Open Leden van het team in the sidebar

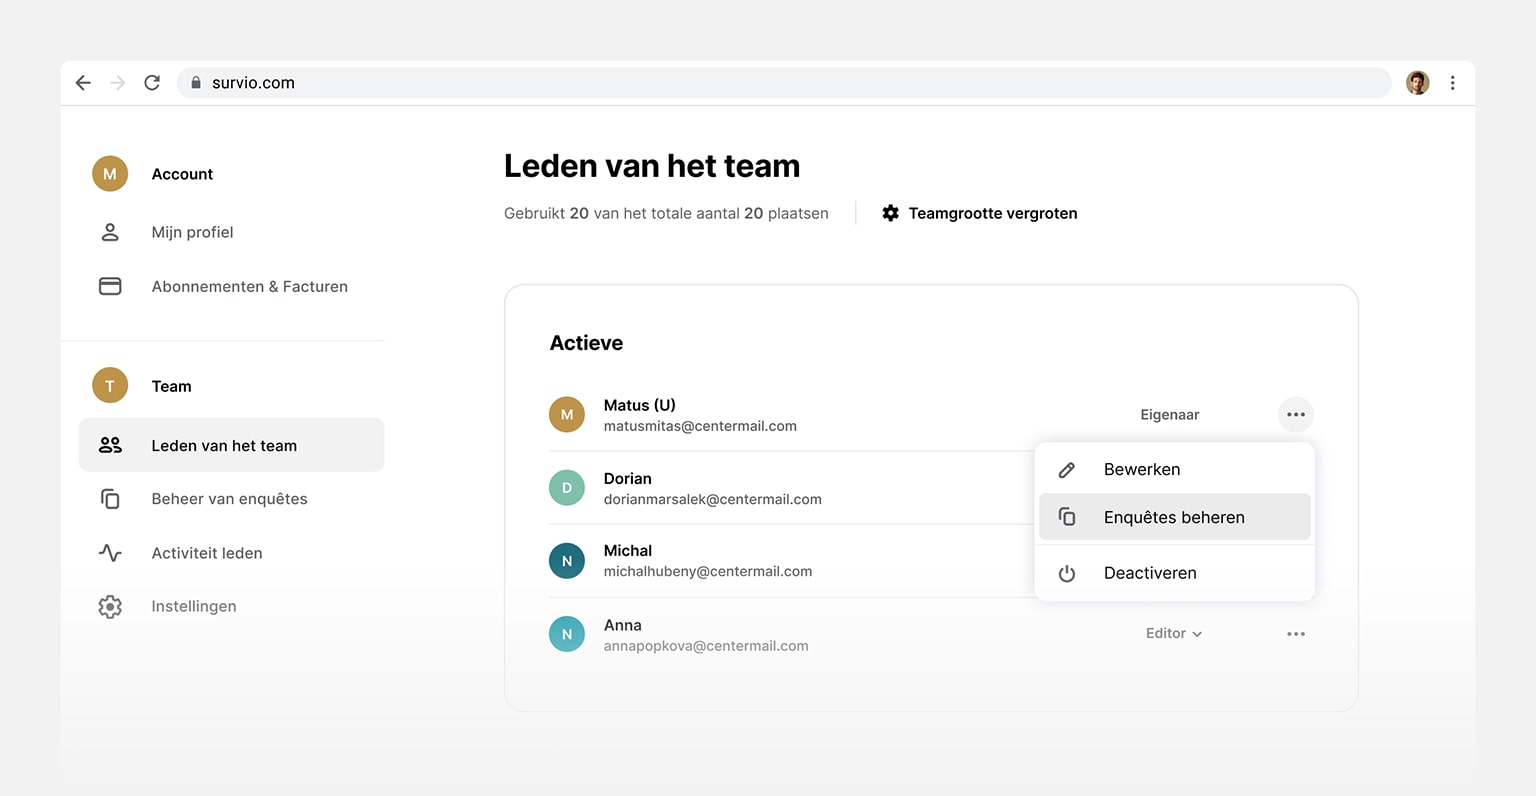[224, 445]
